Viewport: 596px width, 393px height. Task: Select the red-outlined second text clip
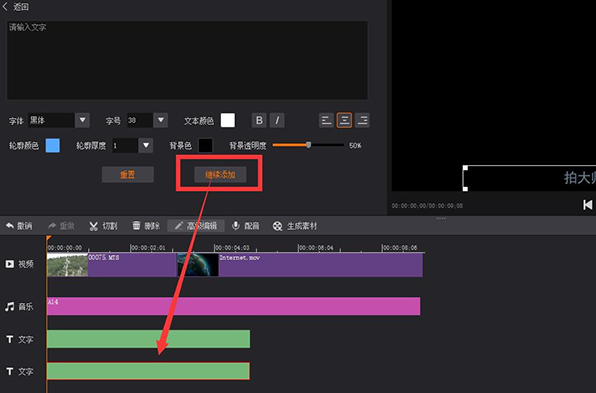point(149,371)
